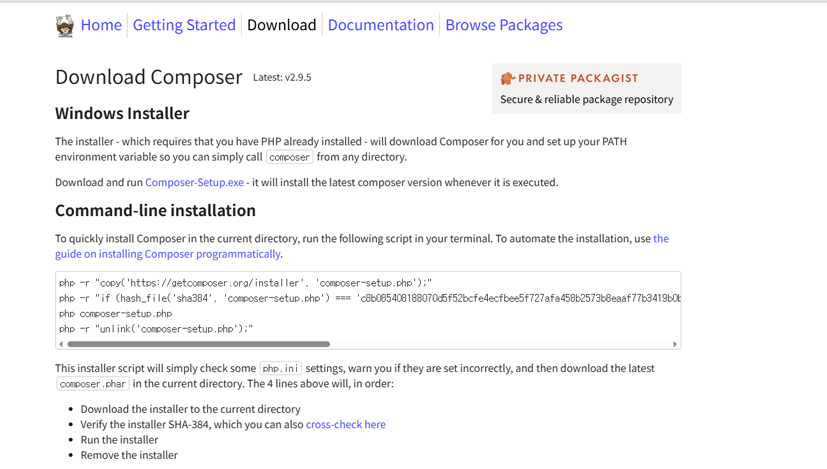The height and width of the screenshot is (469, 827).
Task: Download the Composer-Setup.exe installer
Action: (x=194, y=183)
